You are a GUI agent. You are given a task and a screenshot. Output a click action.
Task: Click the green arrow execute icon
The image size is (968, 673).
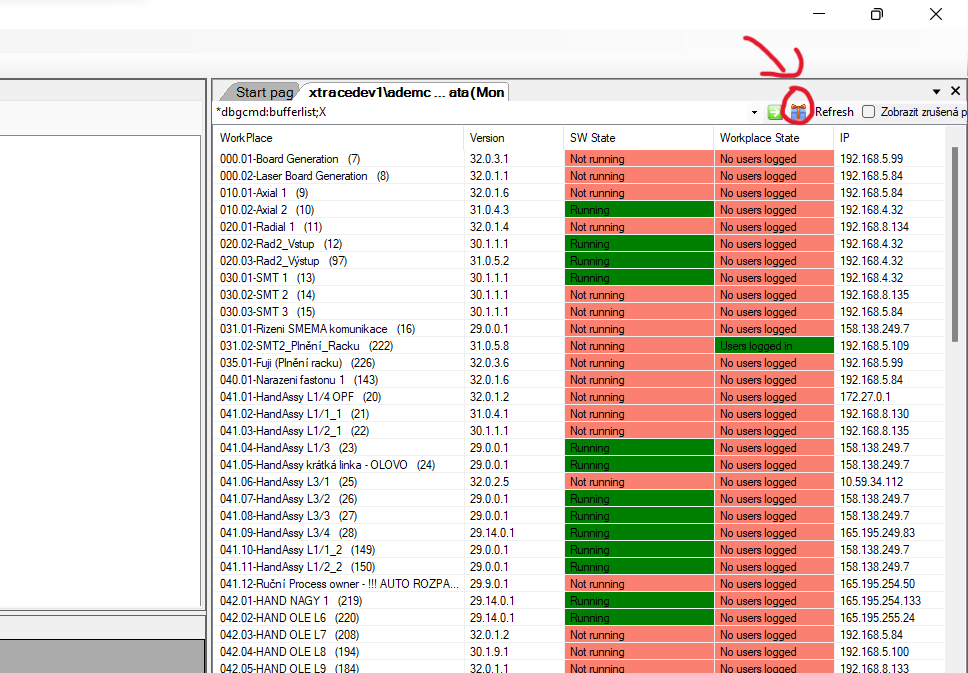click(775, 112)
